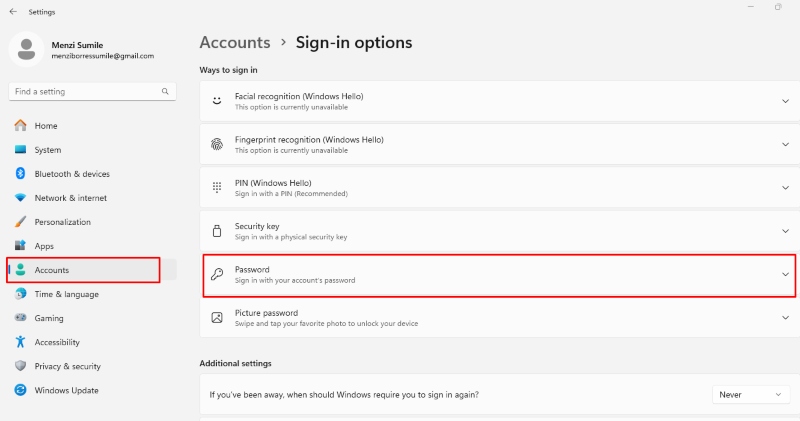Screen dimensions: 800x421
Task: Open Windows Update label
Action: 66,390
